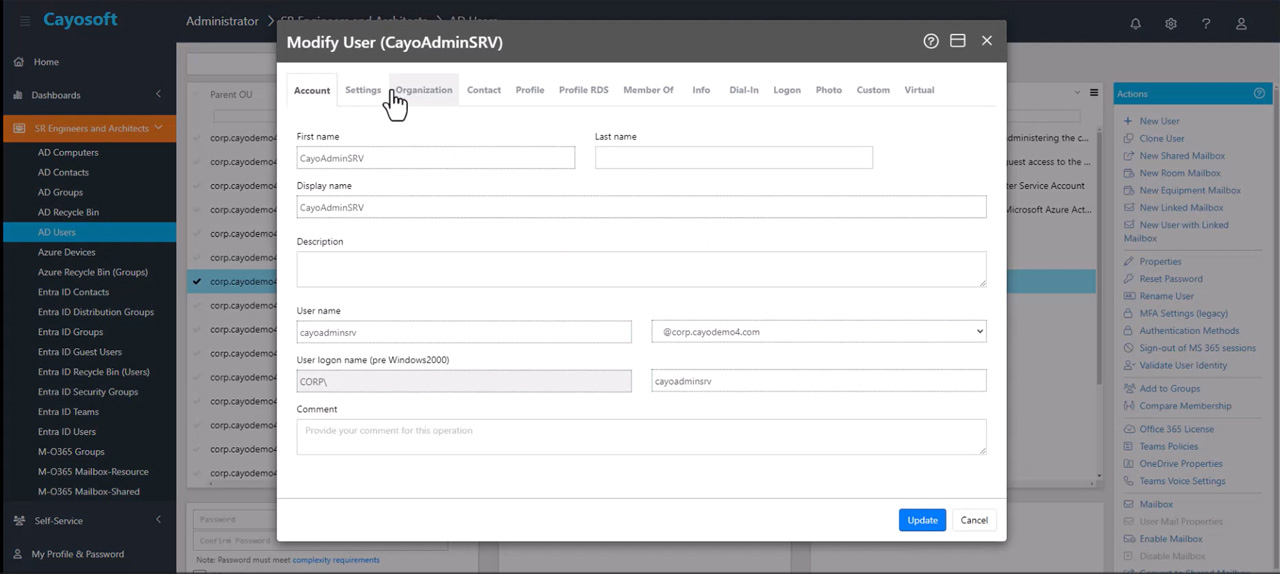This screenshot has height=574, width=1280.
Task: Click the Comment text box
Action: [641, 437]
